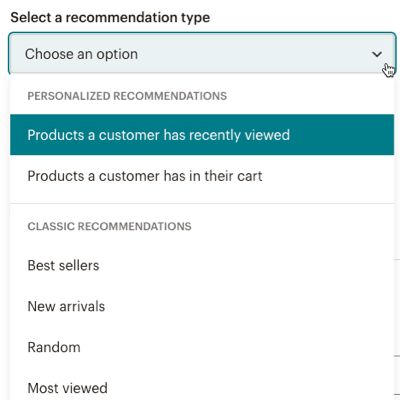The width and height of the screenshot is (400, 400).
Task: Set recommendations to Most viewed products
Action: pyautogui.click(x=202, y=388)
